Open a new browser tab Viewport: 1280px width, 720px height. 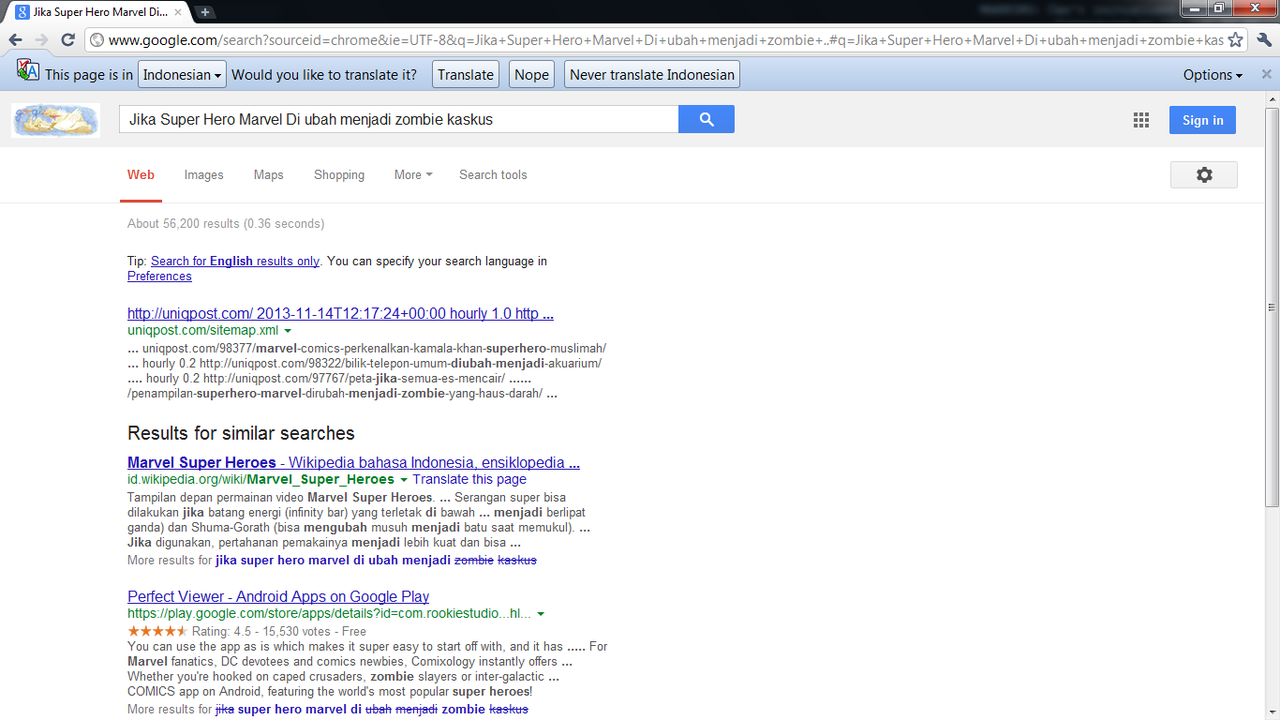204,12
